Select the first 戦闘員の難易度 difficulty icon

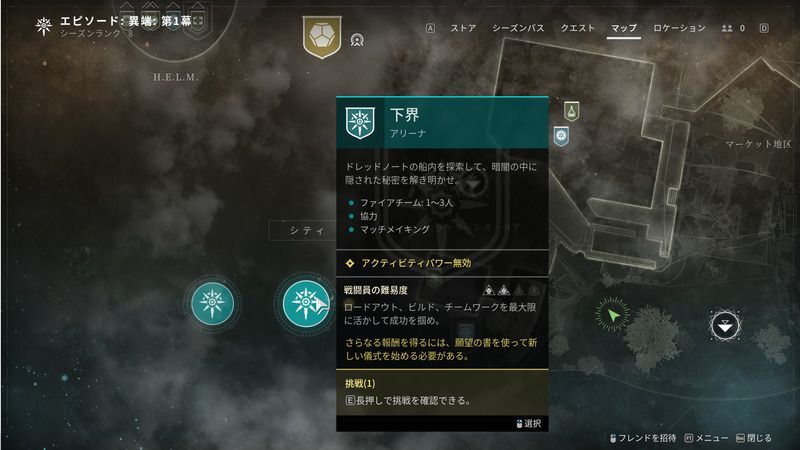(488, 290)
